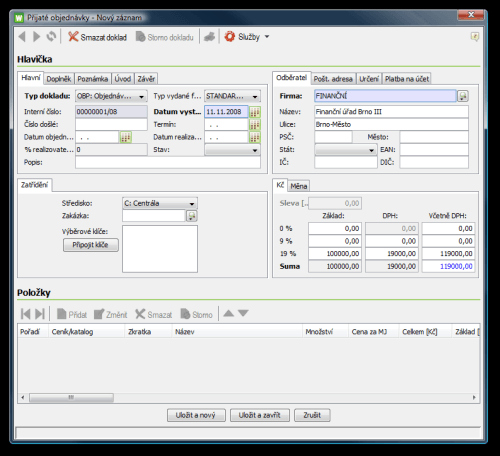Select the Určení tab
This screenshot has width=500, height=456.
click(x=369, y=79)
